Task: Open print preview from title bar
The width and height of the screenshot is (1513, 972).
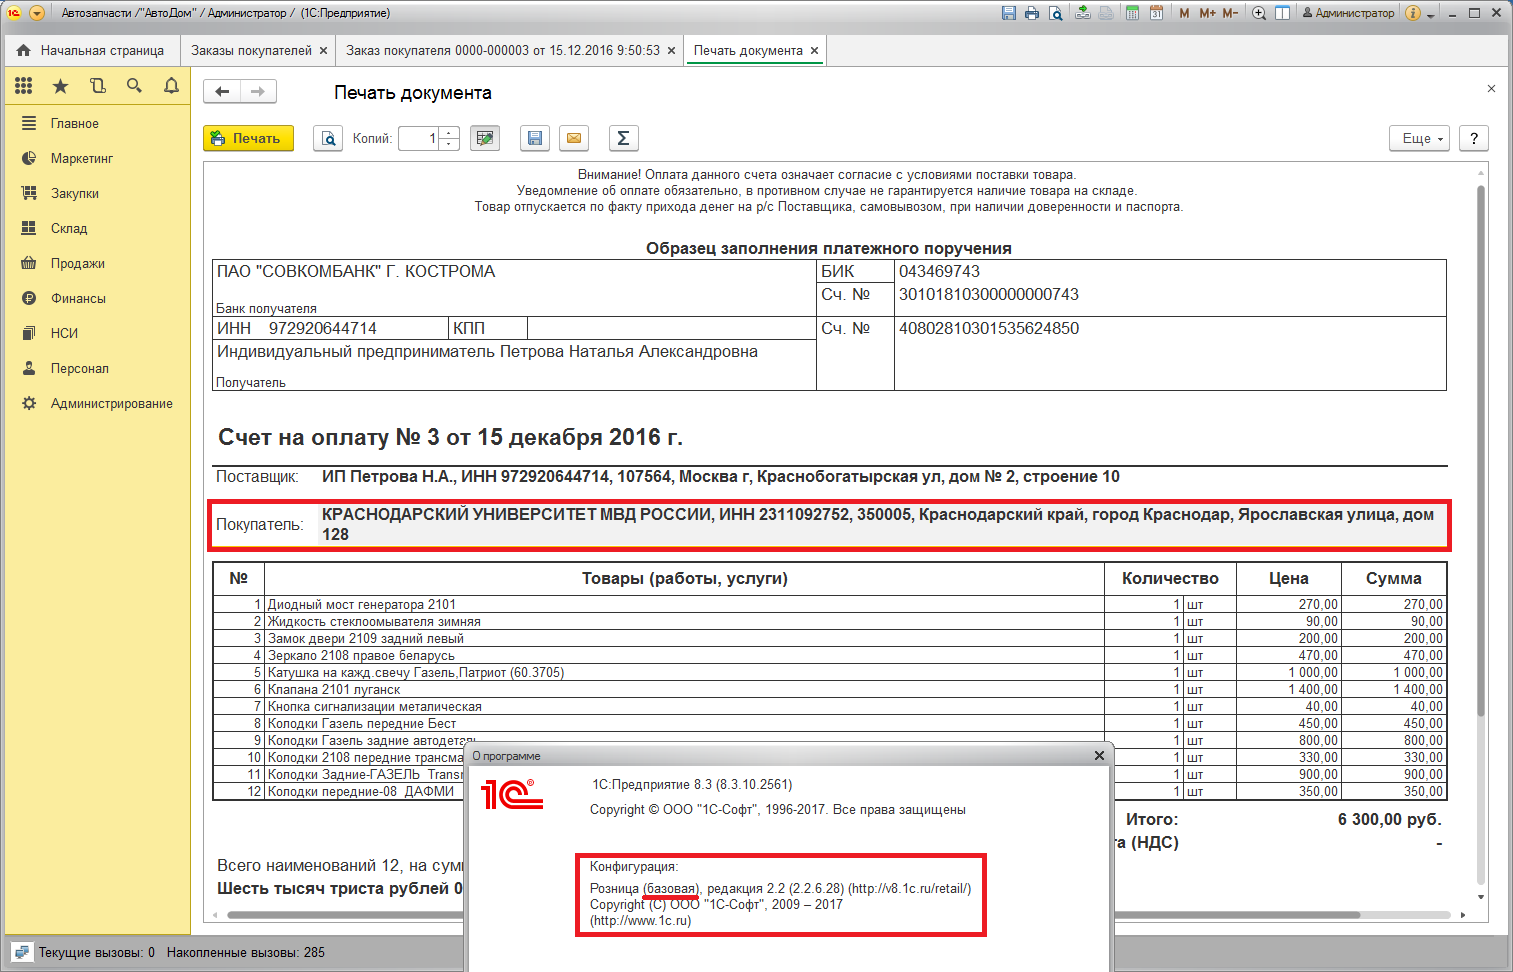Action: (x=1056, y=13)
